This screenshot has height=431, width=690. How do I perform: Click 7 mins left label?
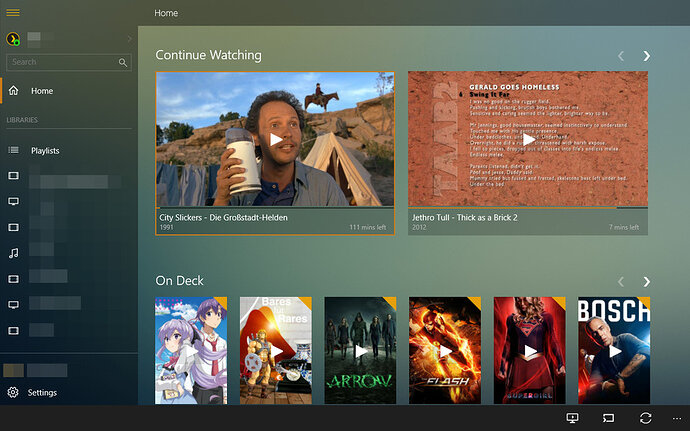624,227
